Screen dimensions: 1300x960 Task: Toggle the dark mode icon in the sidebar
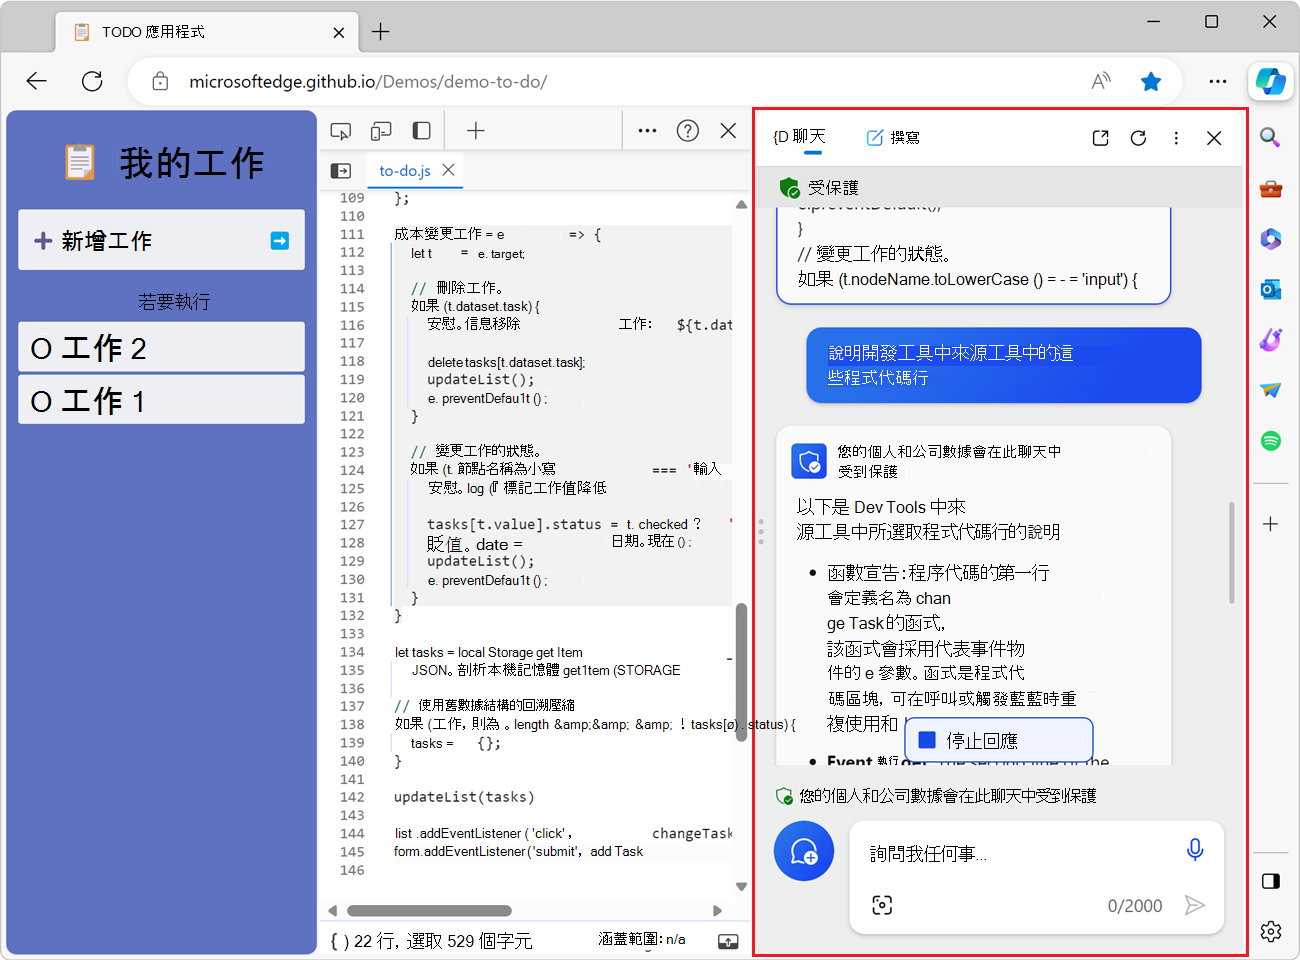pos(1270,881)
